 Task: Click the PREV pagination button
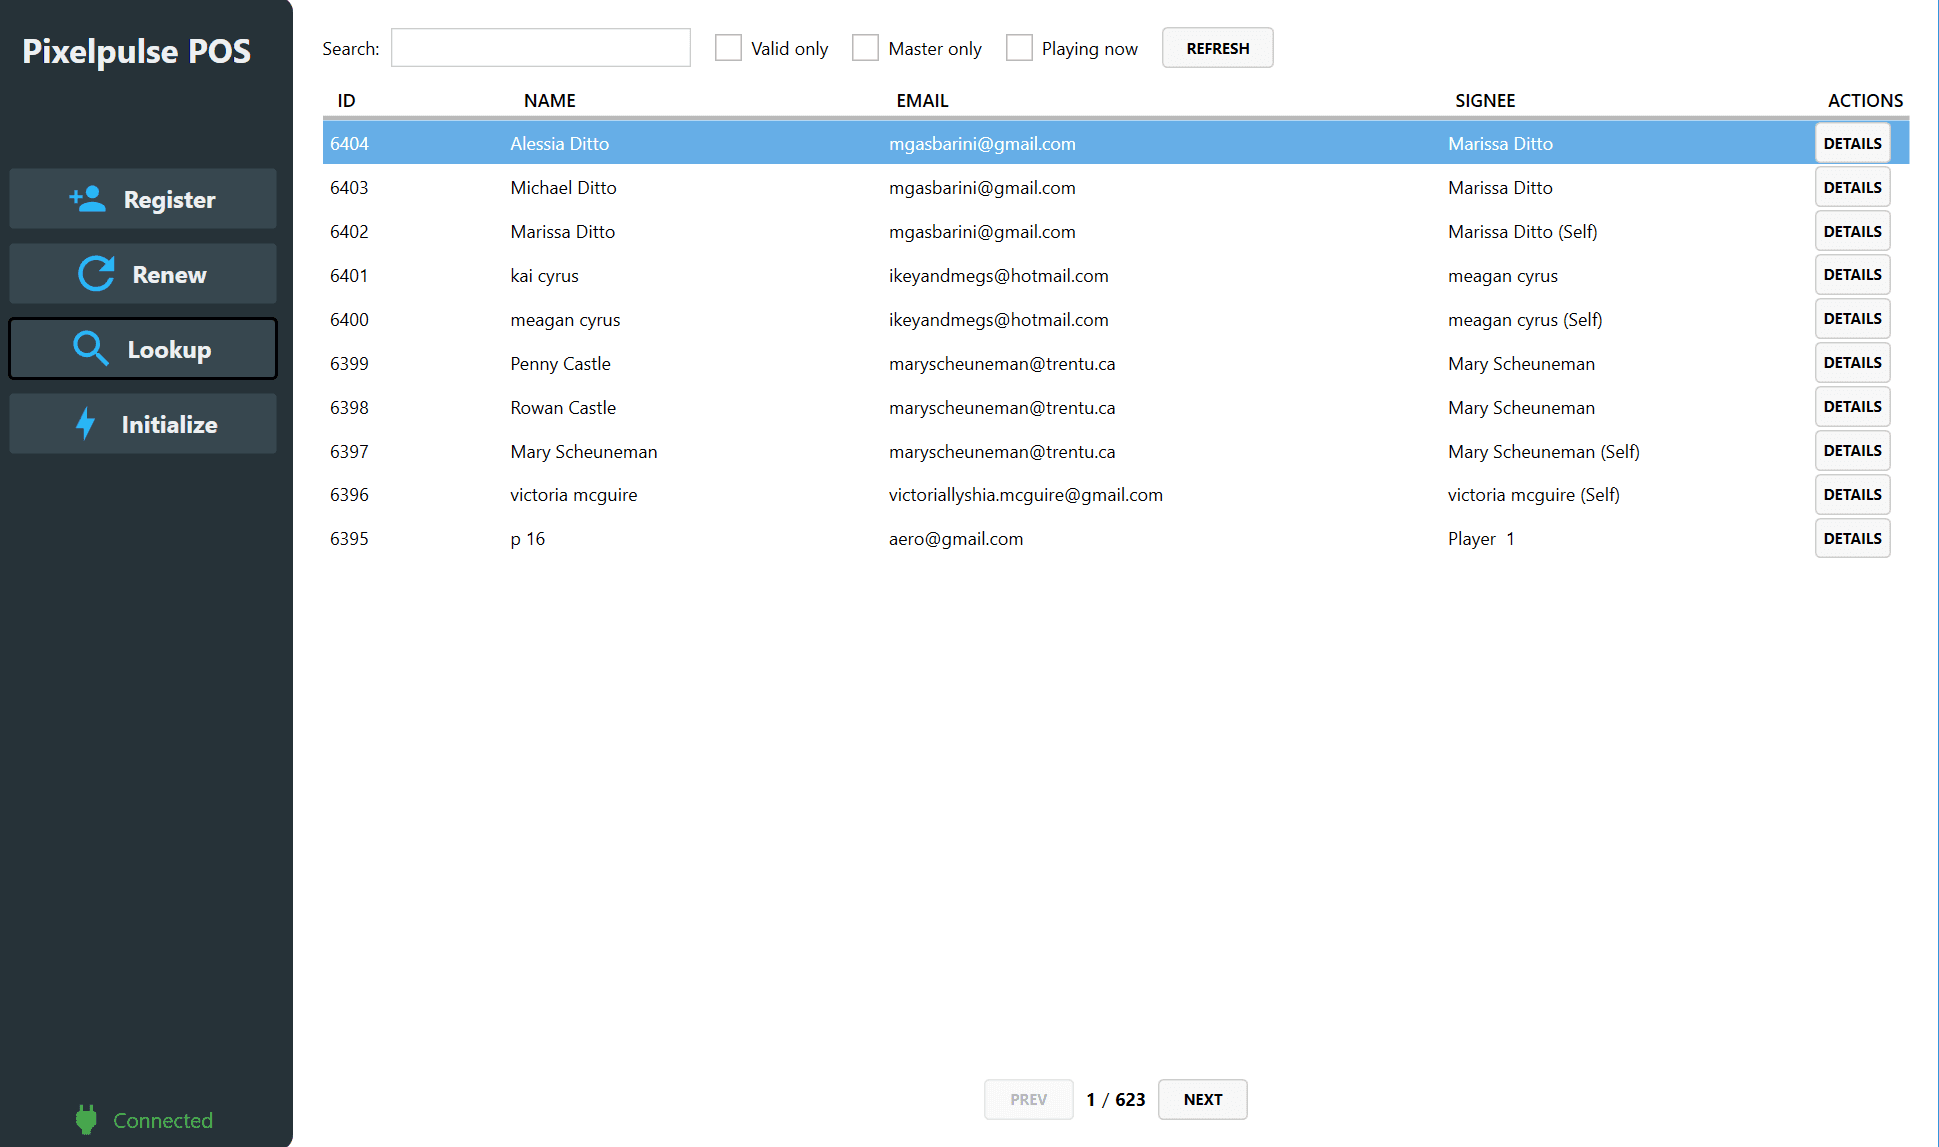point(1028,1099)
